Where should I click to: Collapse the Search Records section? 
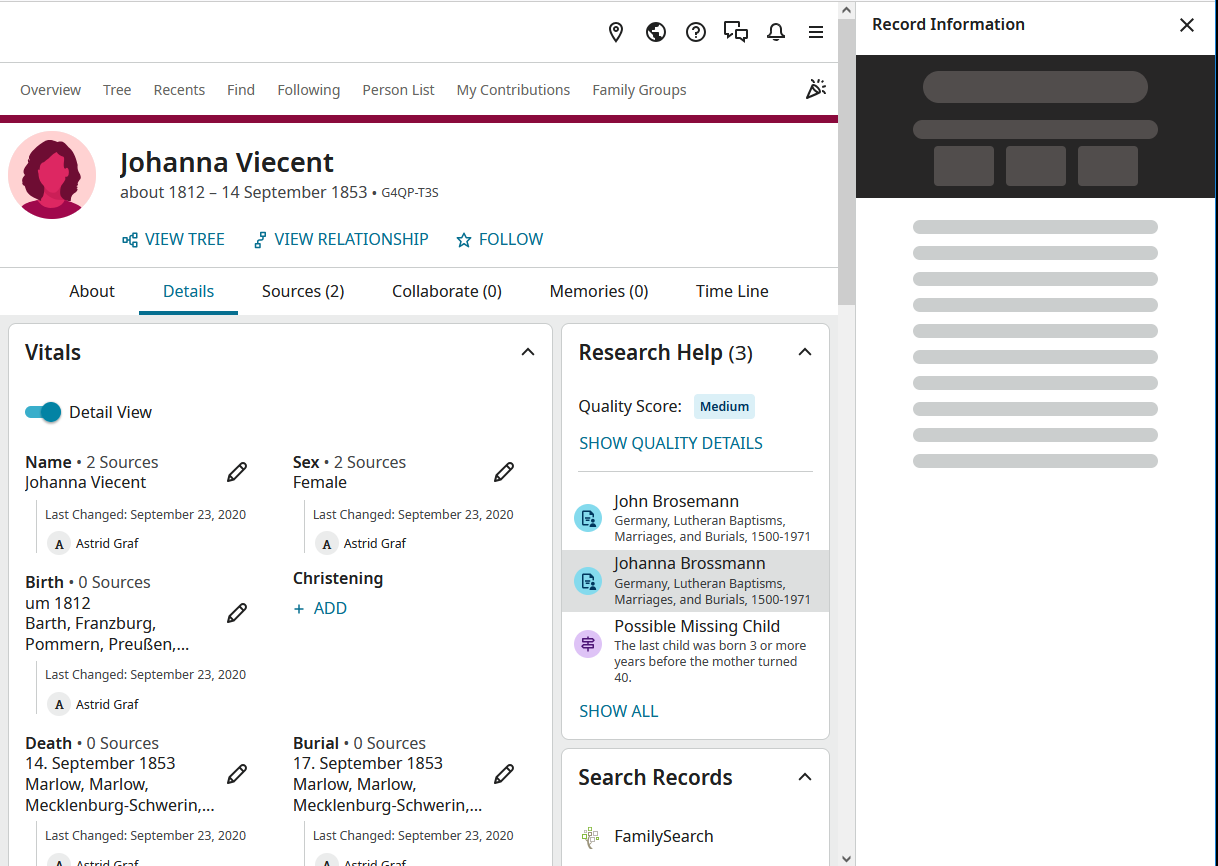805,777
